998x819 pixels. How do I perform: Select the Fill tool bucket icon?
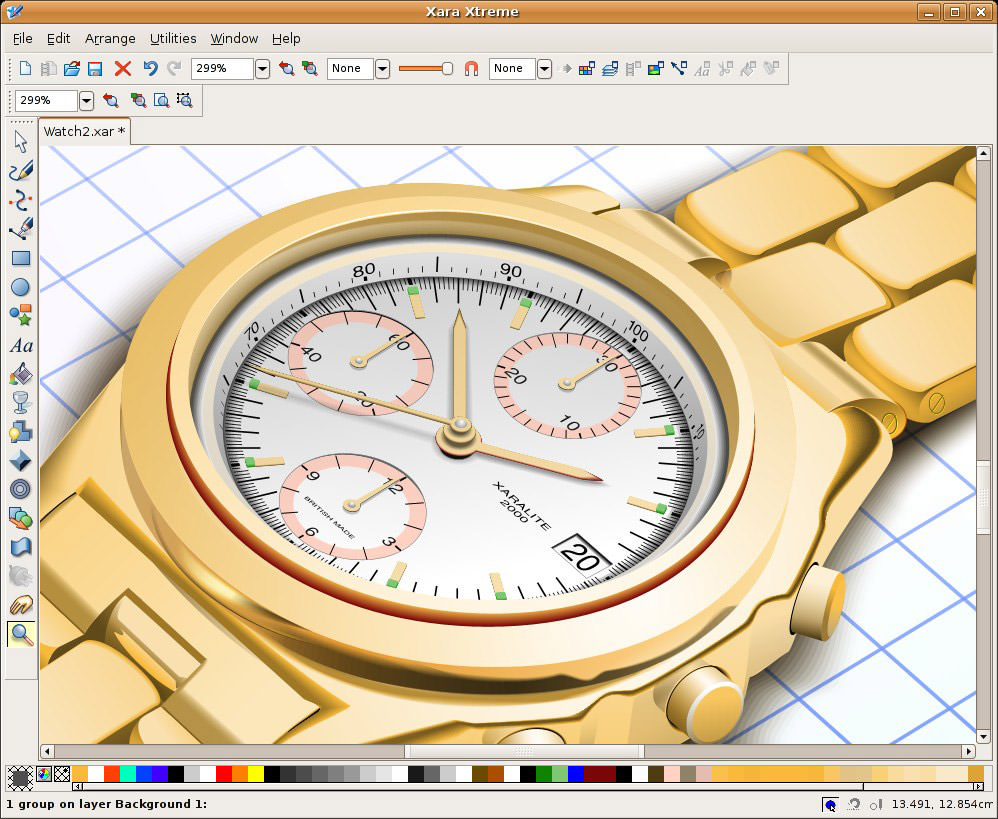(20, 374)
